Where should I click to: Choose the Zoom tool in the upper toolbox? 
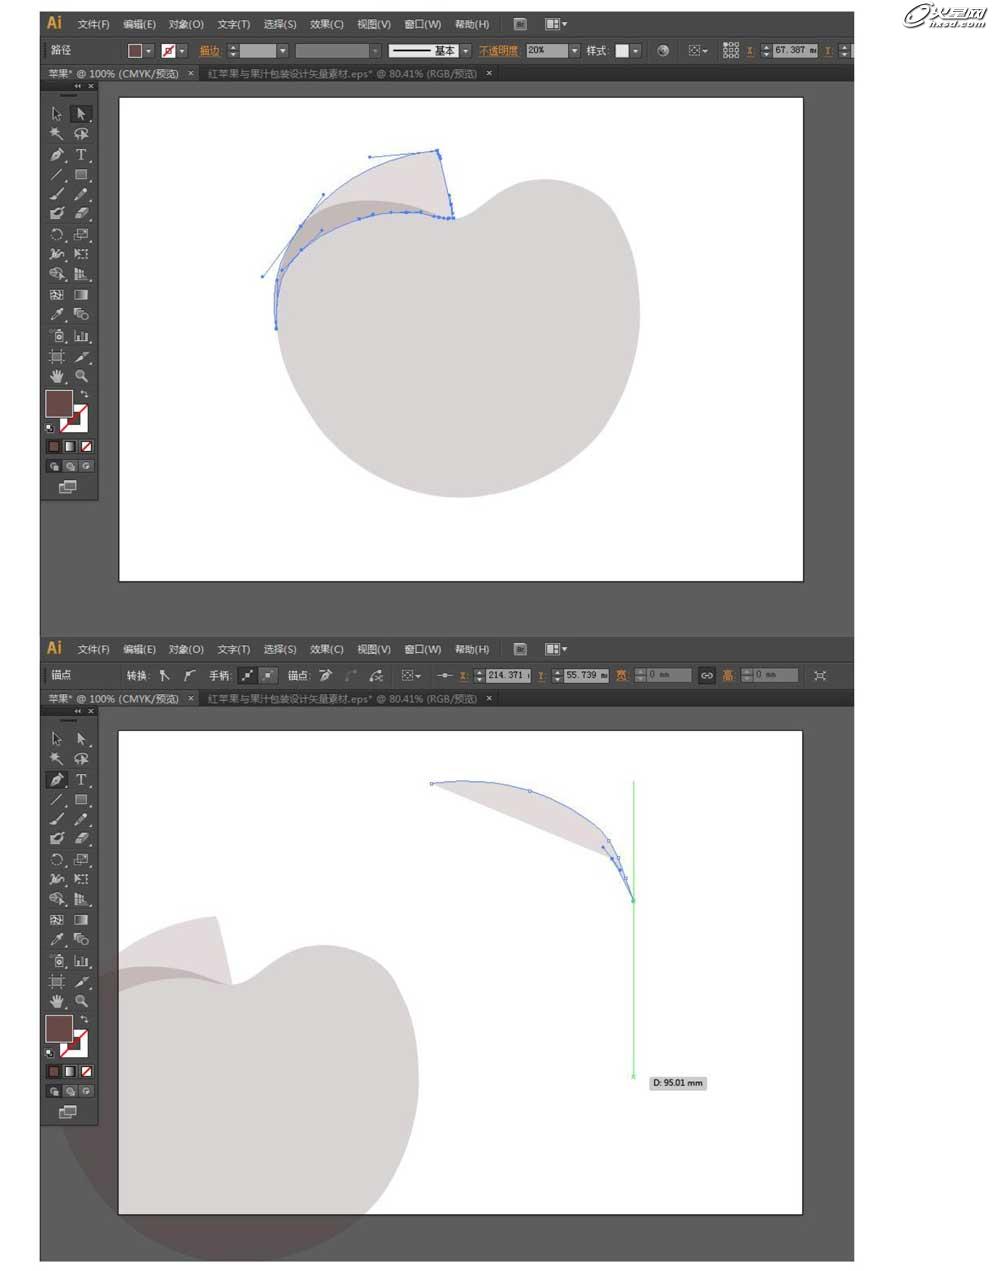81,376
